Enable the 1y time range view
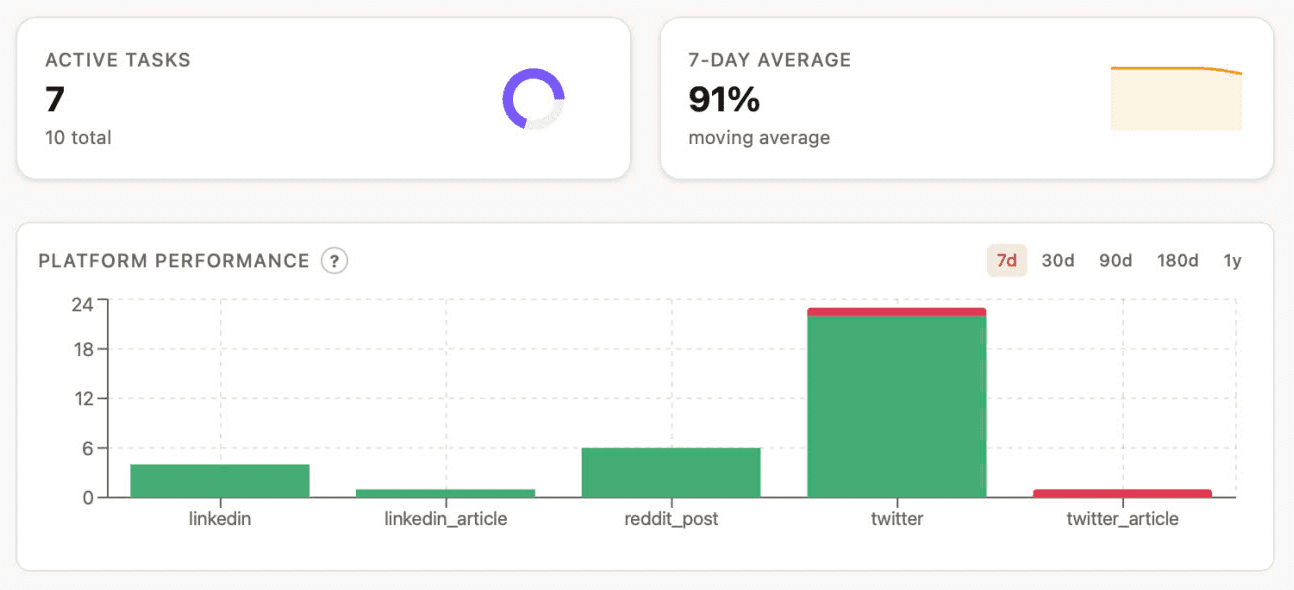This screenshot has width=1294, height=590. (x=1233, y=260)
